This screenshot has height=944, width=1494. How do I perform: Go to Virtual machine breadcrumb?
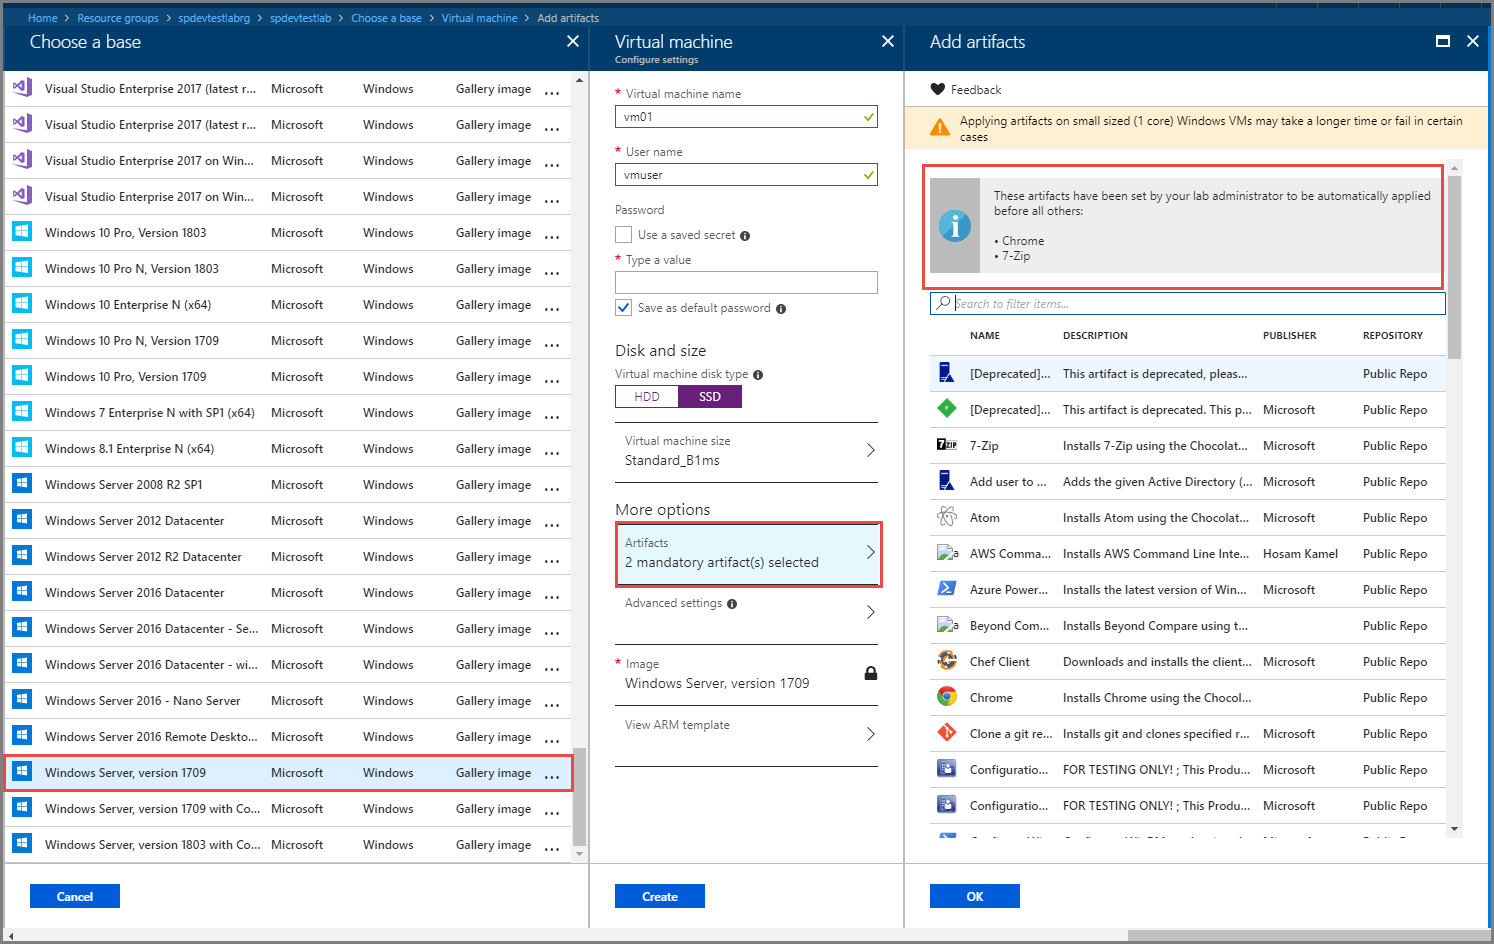point(480,18)
